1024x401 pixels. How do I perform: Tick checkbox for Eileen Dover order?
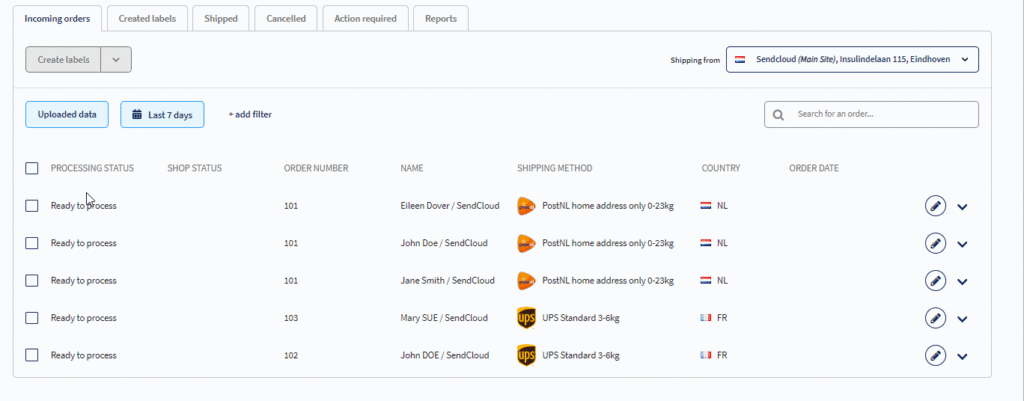click(32, 206)
